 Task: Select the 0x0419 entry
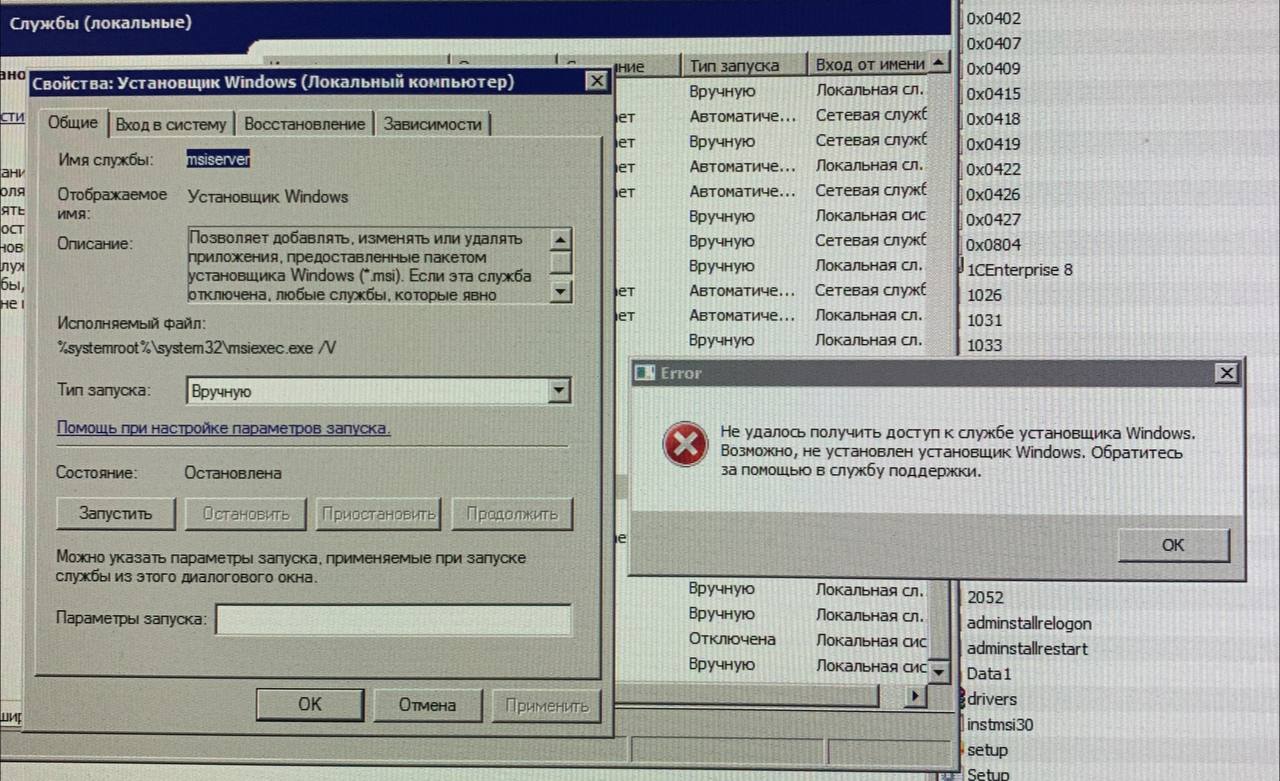point(993,144)
